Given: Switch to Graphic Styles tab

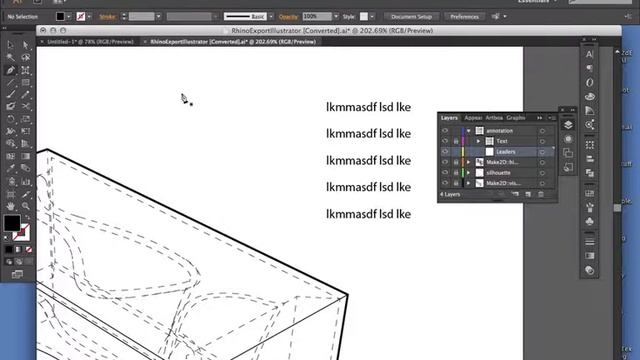Looking at the screenshot, I should click(516, 118).
